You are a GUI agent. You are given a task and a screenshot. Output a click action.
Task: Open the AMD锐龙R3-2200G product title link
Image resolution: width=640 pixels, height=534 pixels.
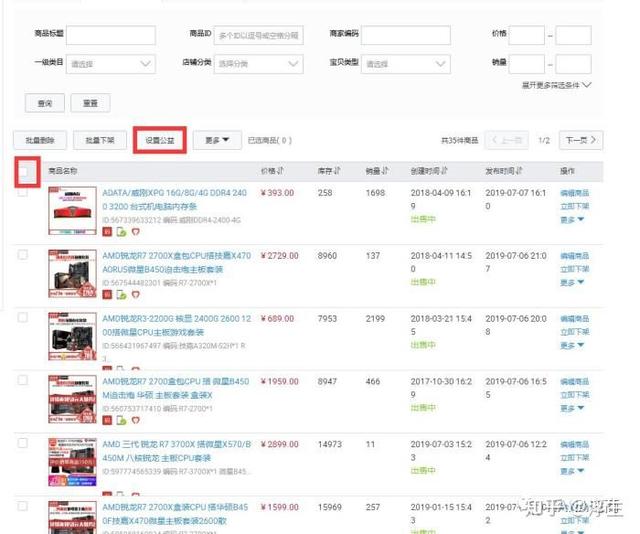176,325
